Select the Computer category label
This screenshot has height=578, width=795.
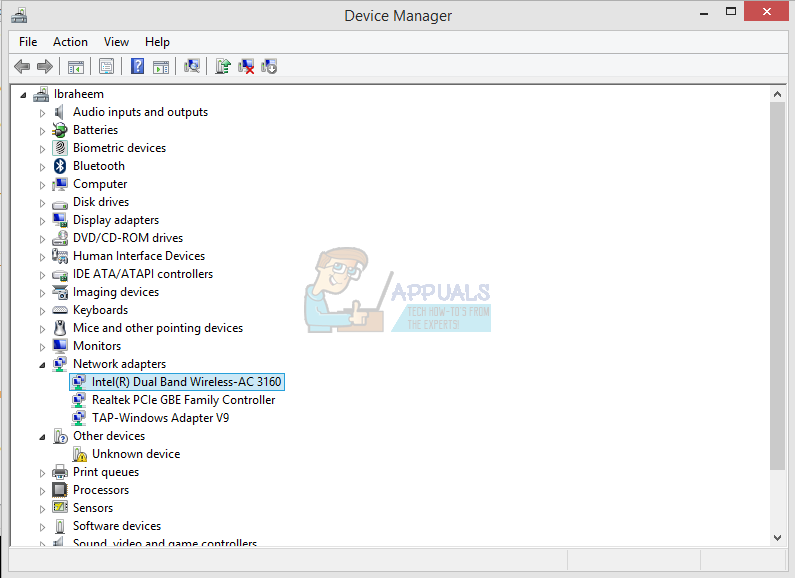tap(100, 184)
